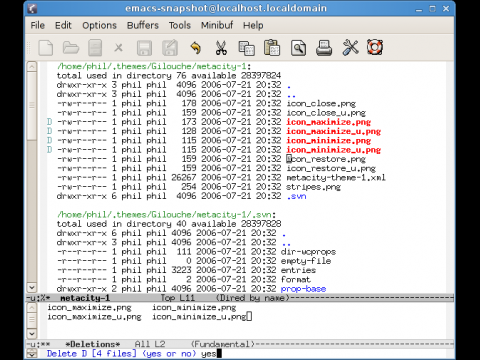Click the Search magnifier icon
Viewport: 480px width, 360px height.
coord(298,48)
